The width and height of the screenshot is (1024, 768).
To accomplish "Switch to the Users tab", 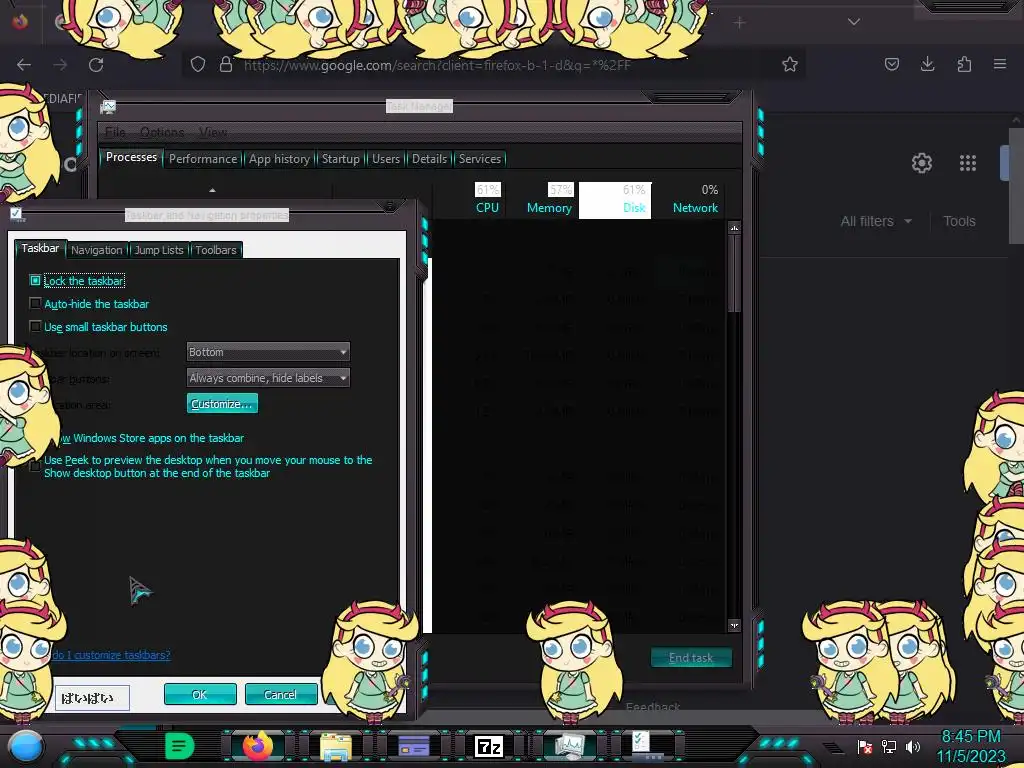I will click(x=385, y=159).
